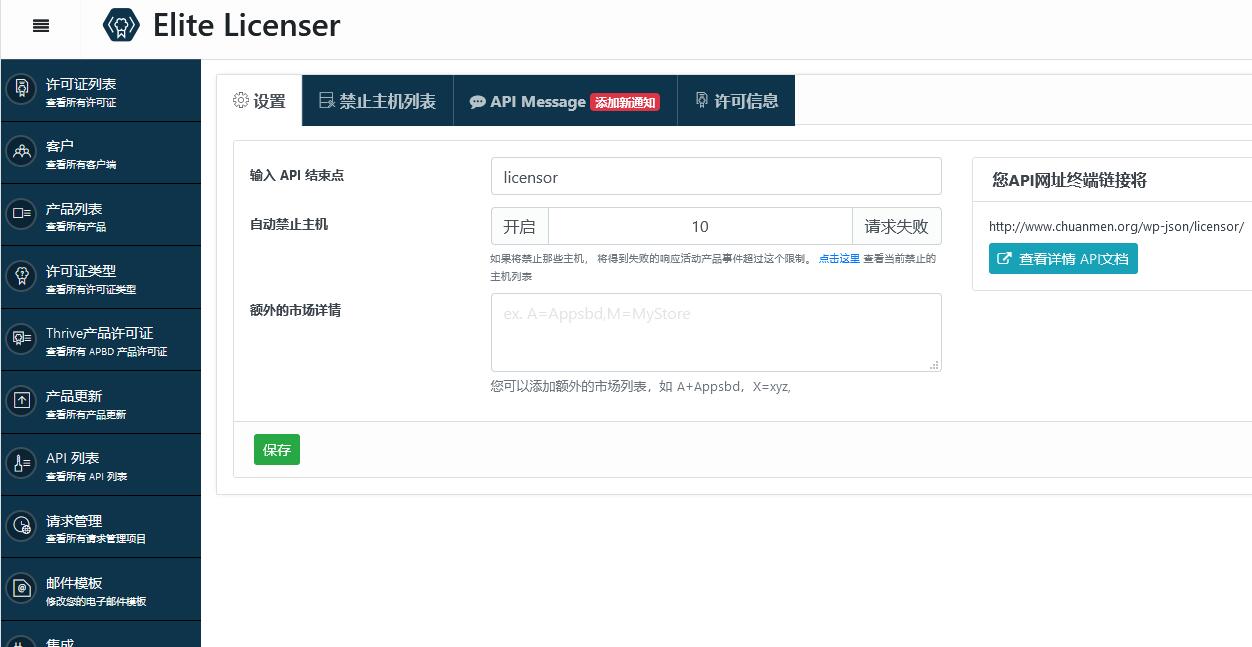Toggle the hamburger sidebar menu
This screenshot has height=647, width=1252.
click(x=41, y=26)
